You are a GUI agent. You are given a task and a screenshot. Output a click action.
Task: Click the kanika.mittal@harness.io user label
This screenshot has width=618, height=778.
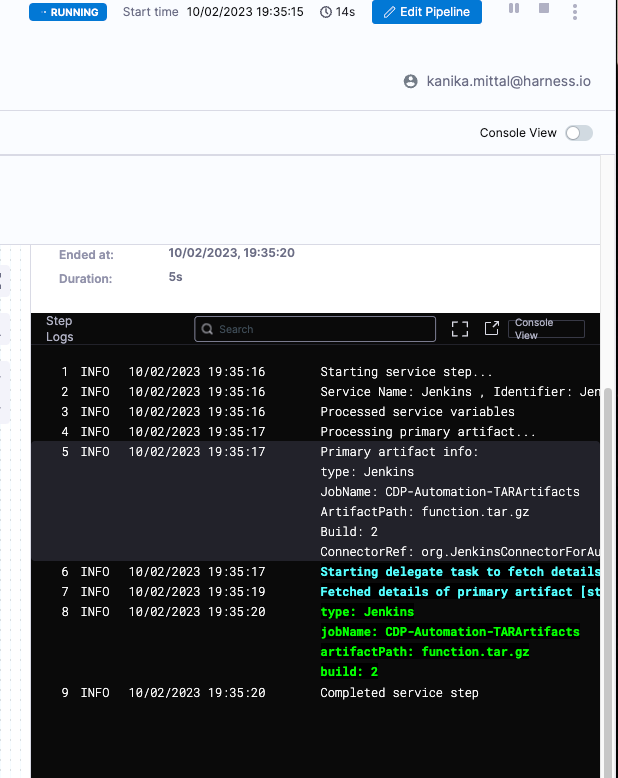tap(508, 81)
